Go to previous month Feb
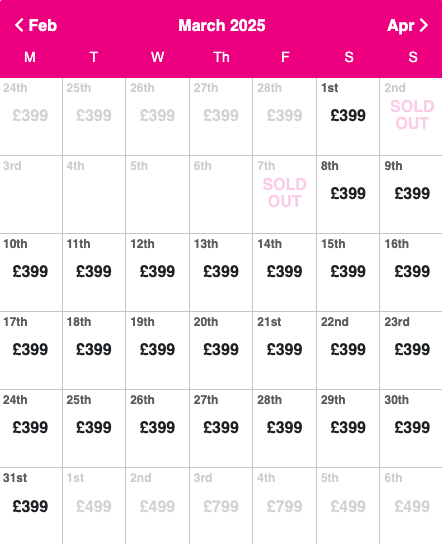 pos(36,25)
